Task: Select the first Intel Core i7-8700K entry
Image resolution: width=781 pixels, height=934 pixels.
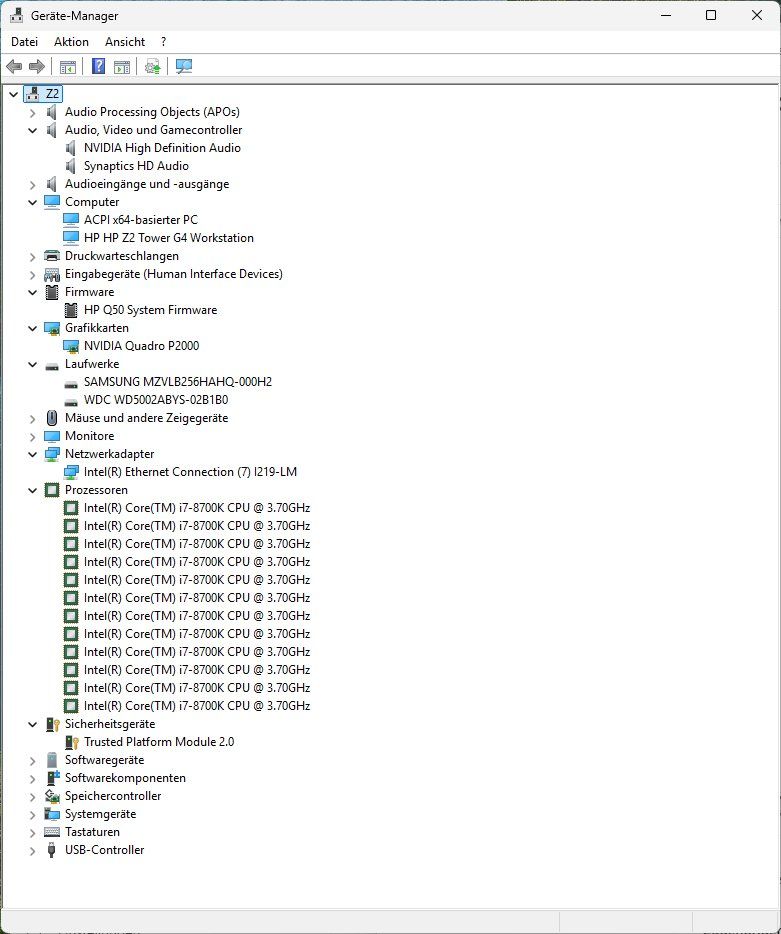Action: 197,508
